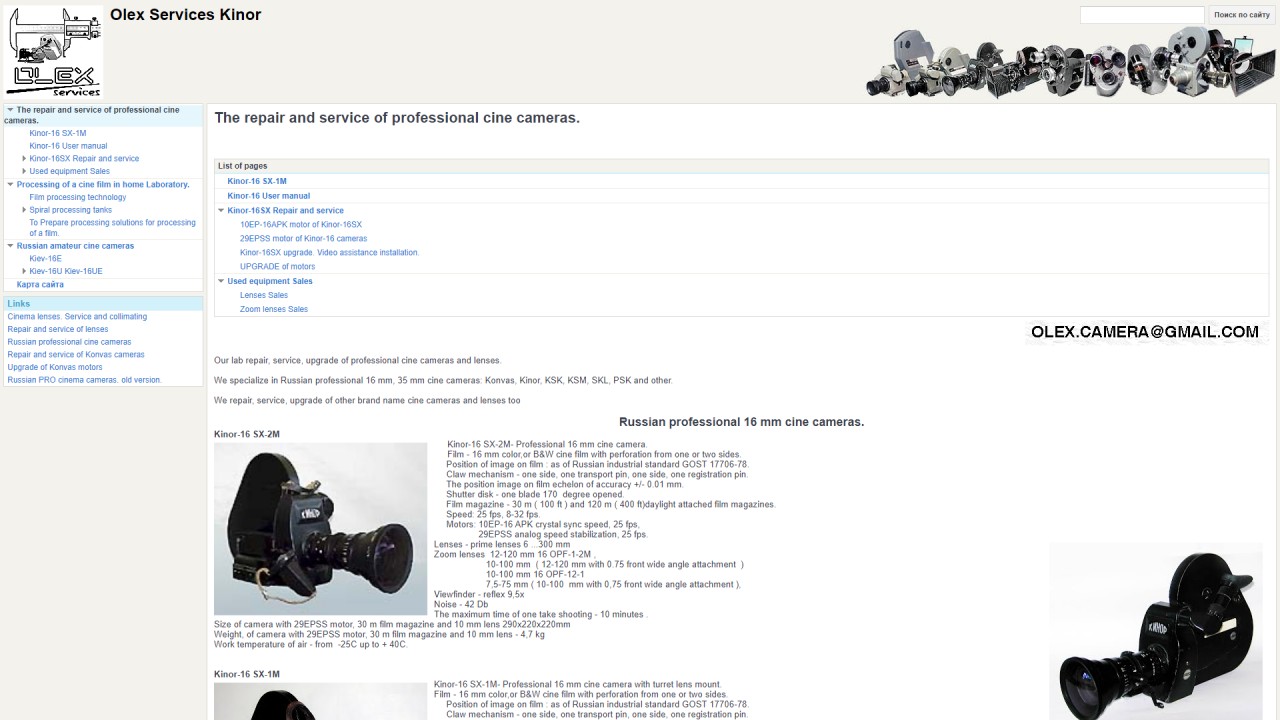Open 'UPGRADE of motors' link

277,267
